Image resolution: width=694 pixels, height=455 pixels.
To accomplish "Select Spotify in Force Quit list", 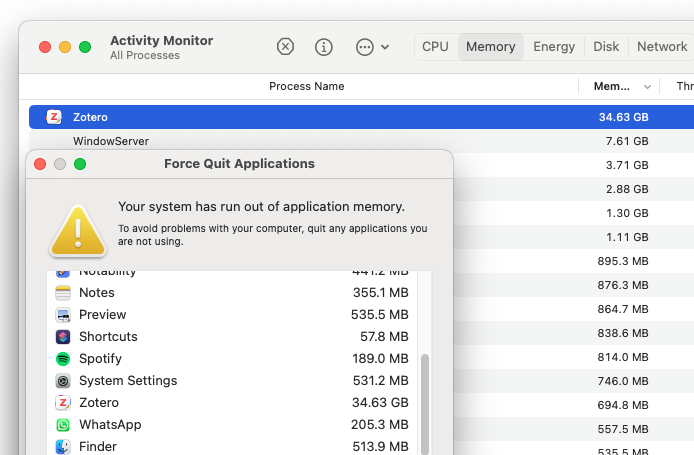I will [x=232, y=359].
